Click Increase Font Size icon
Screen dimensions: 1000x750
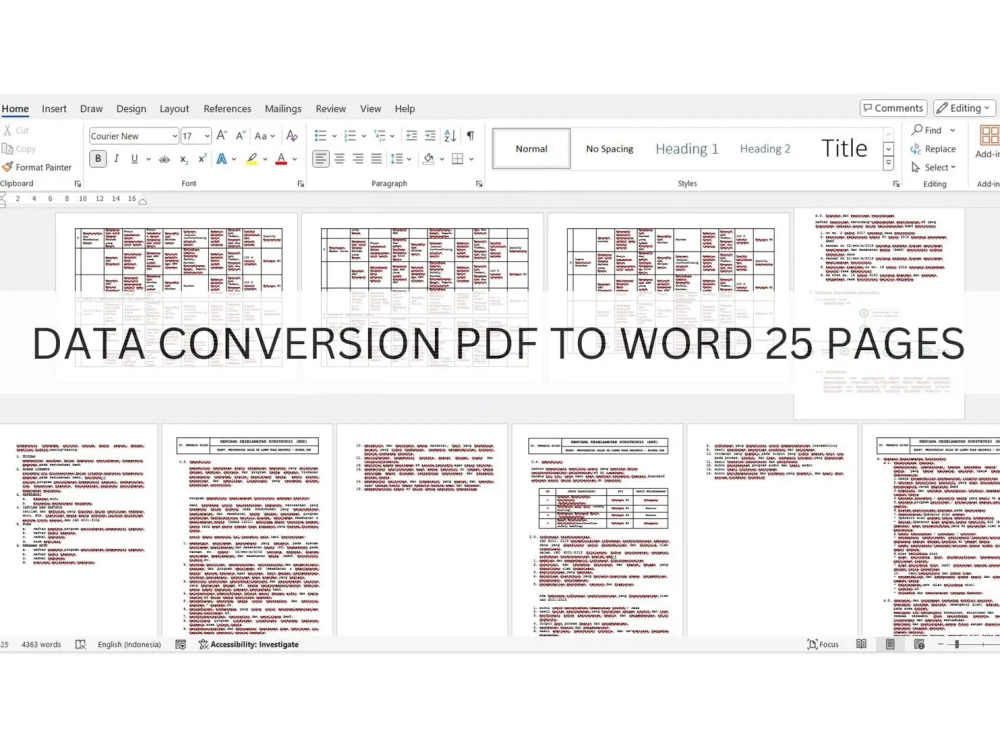tap(221, 135)
